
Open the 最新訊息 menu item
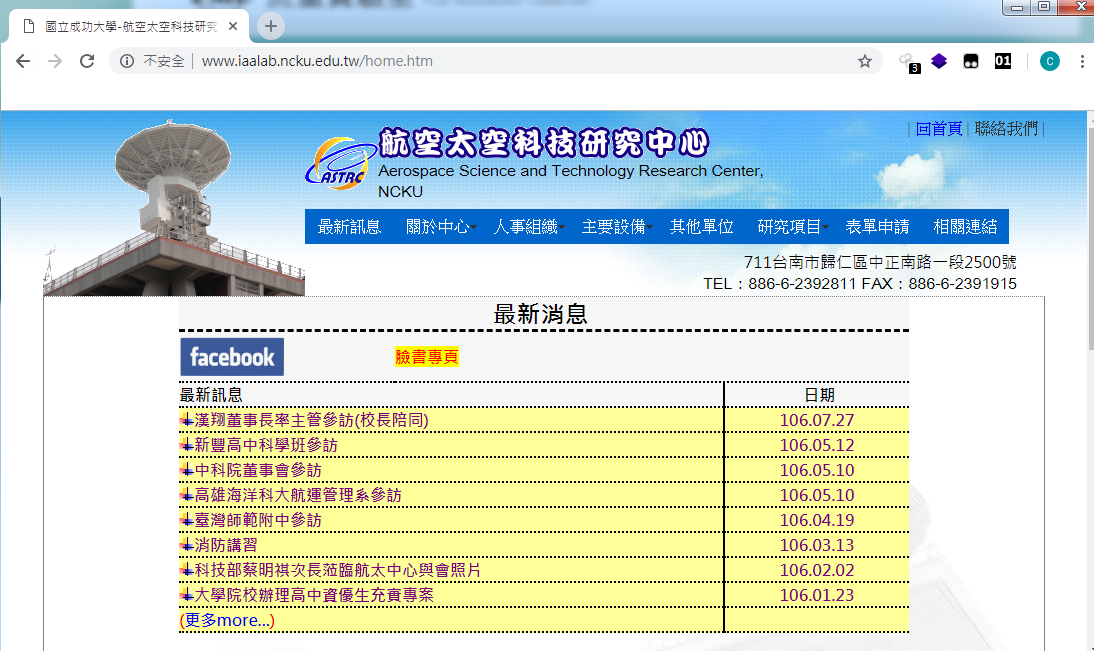tap(349, 227)
